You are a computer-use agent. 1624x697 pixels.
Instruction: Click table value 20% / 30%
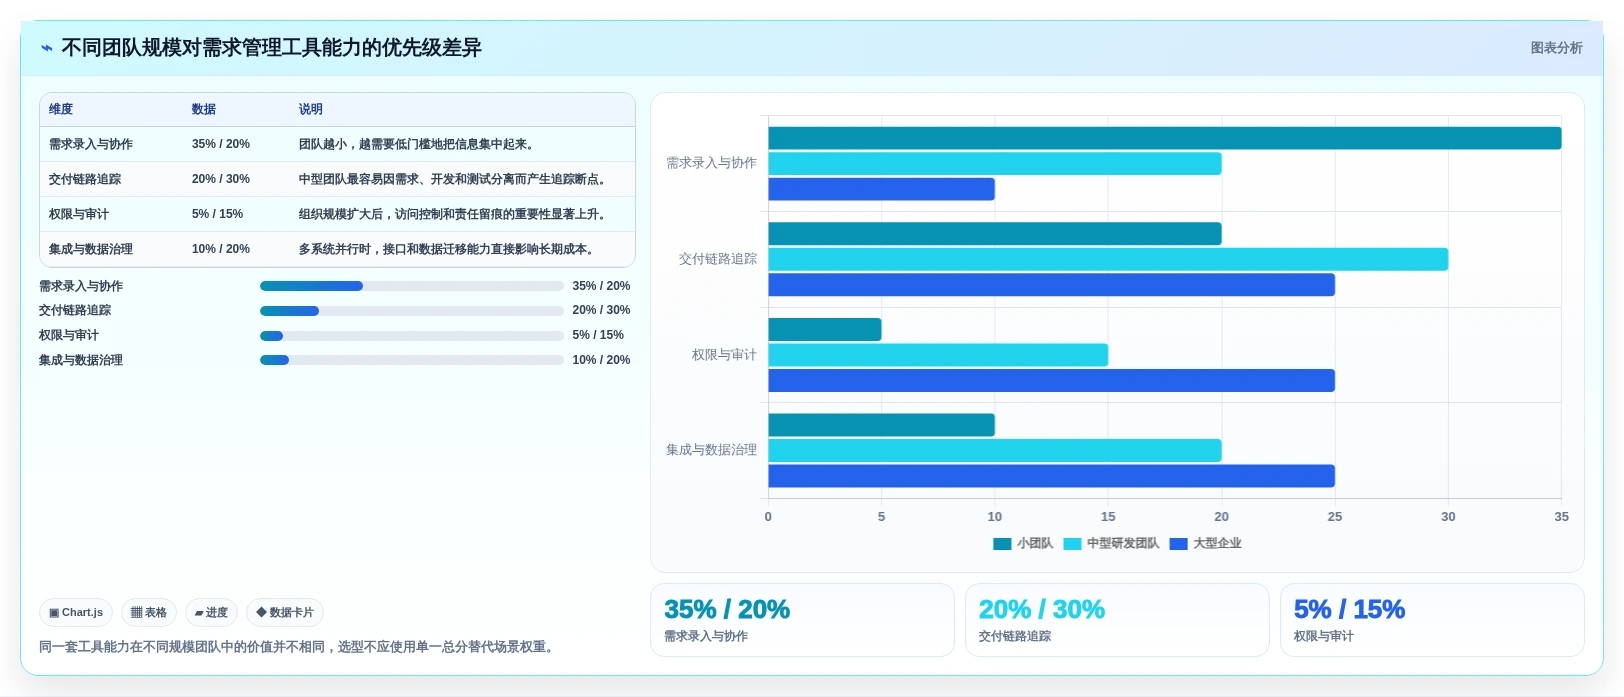point(221,179)
